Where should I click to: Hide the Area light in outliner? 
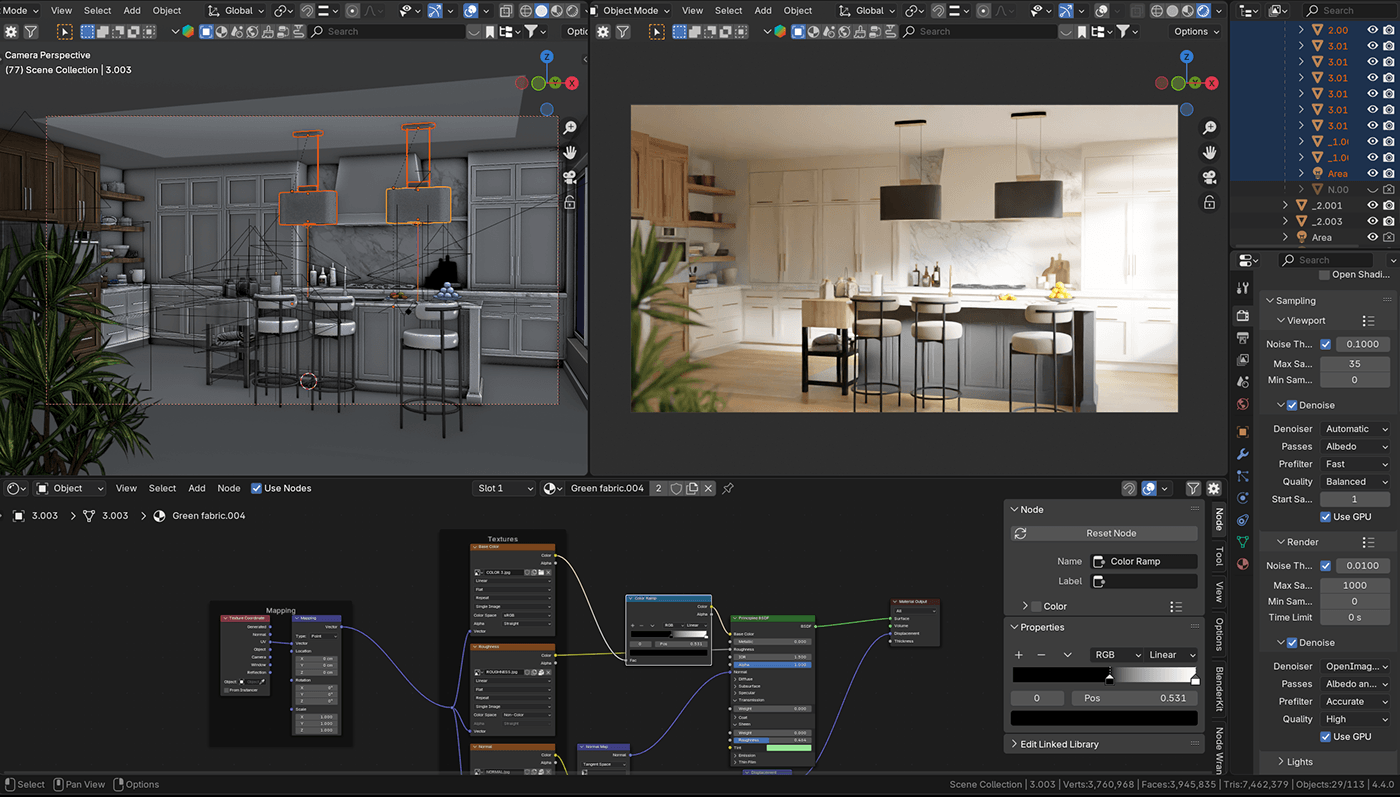(1373, 237)
